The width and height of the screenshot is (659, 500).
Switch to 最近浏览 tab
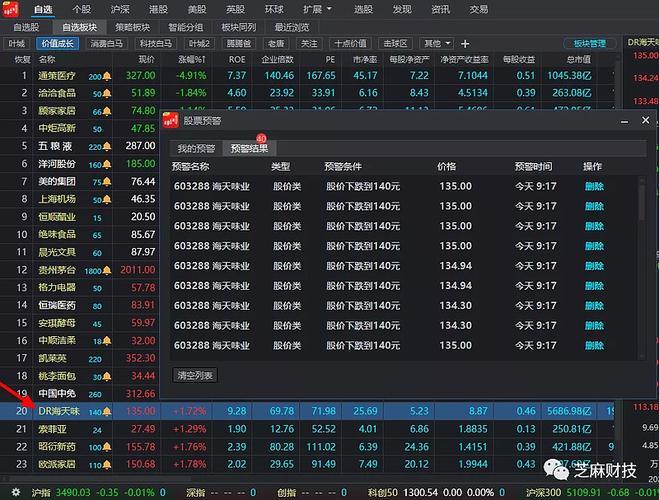point(292,27)
